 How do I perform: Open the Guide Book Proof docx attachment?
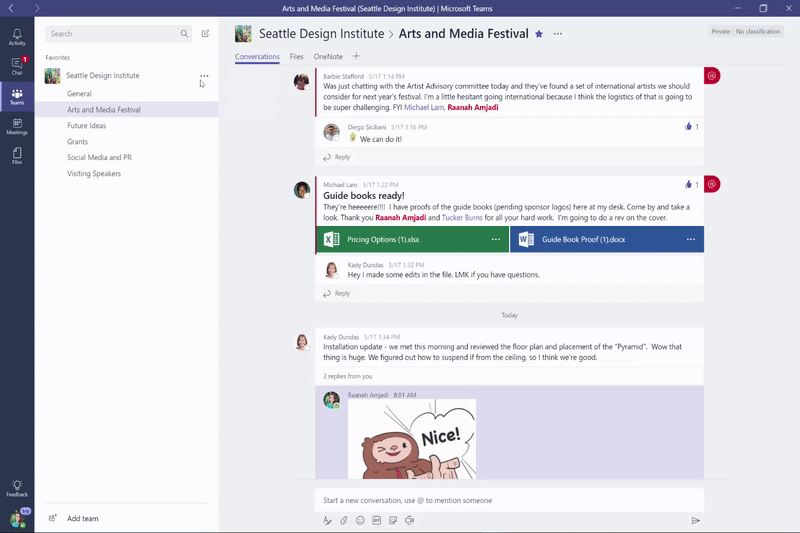[x=583, y=240]
